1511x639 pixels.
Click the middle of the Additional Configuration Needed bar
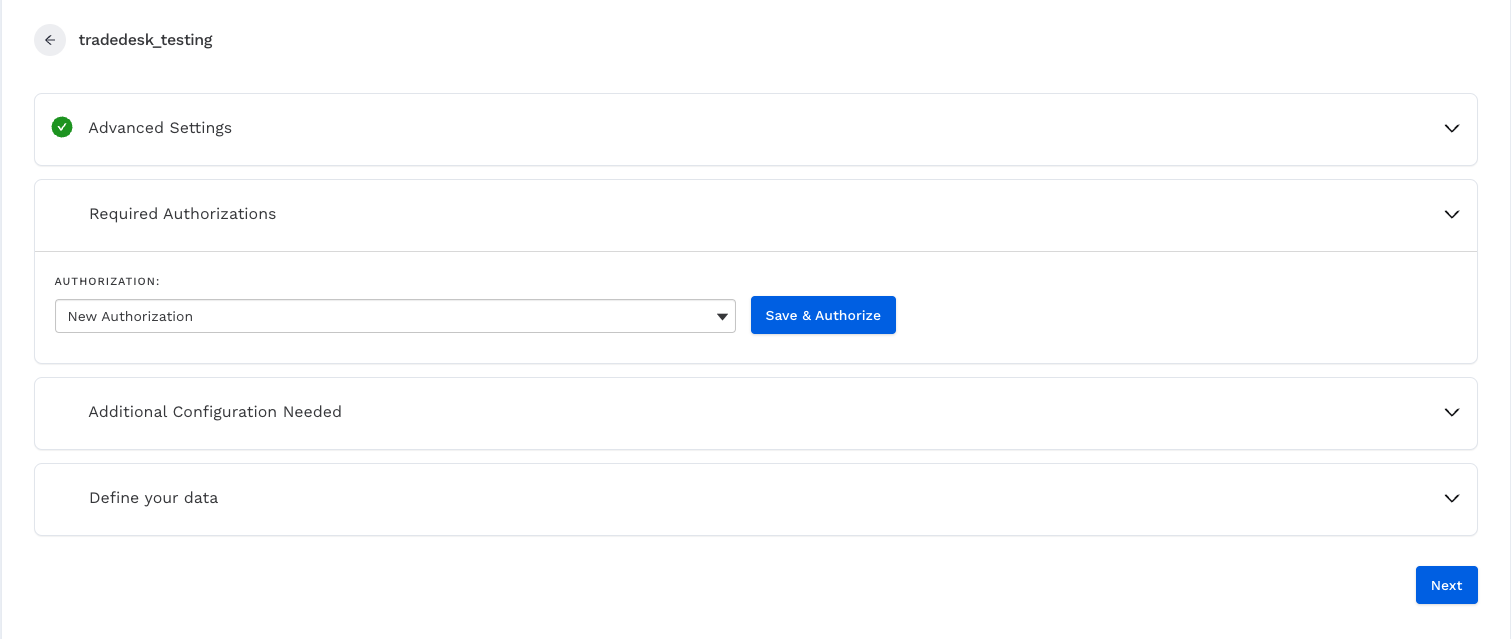(x=755, y=413)
